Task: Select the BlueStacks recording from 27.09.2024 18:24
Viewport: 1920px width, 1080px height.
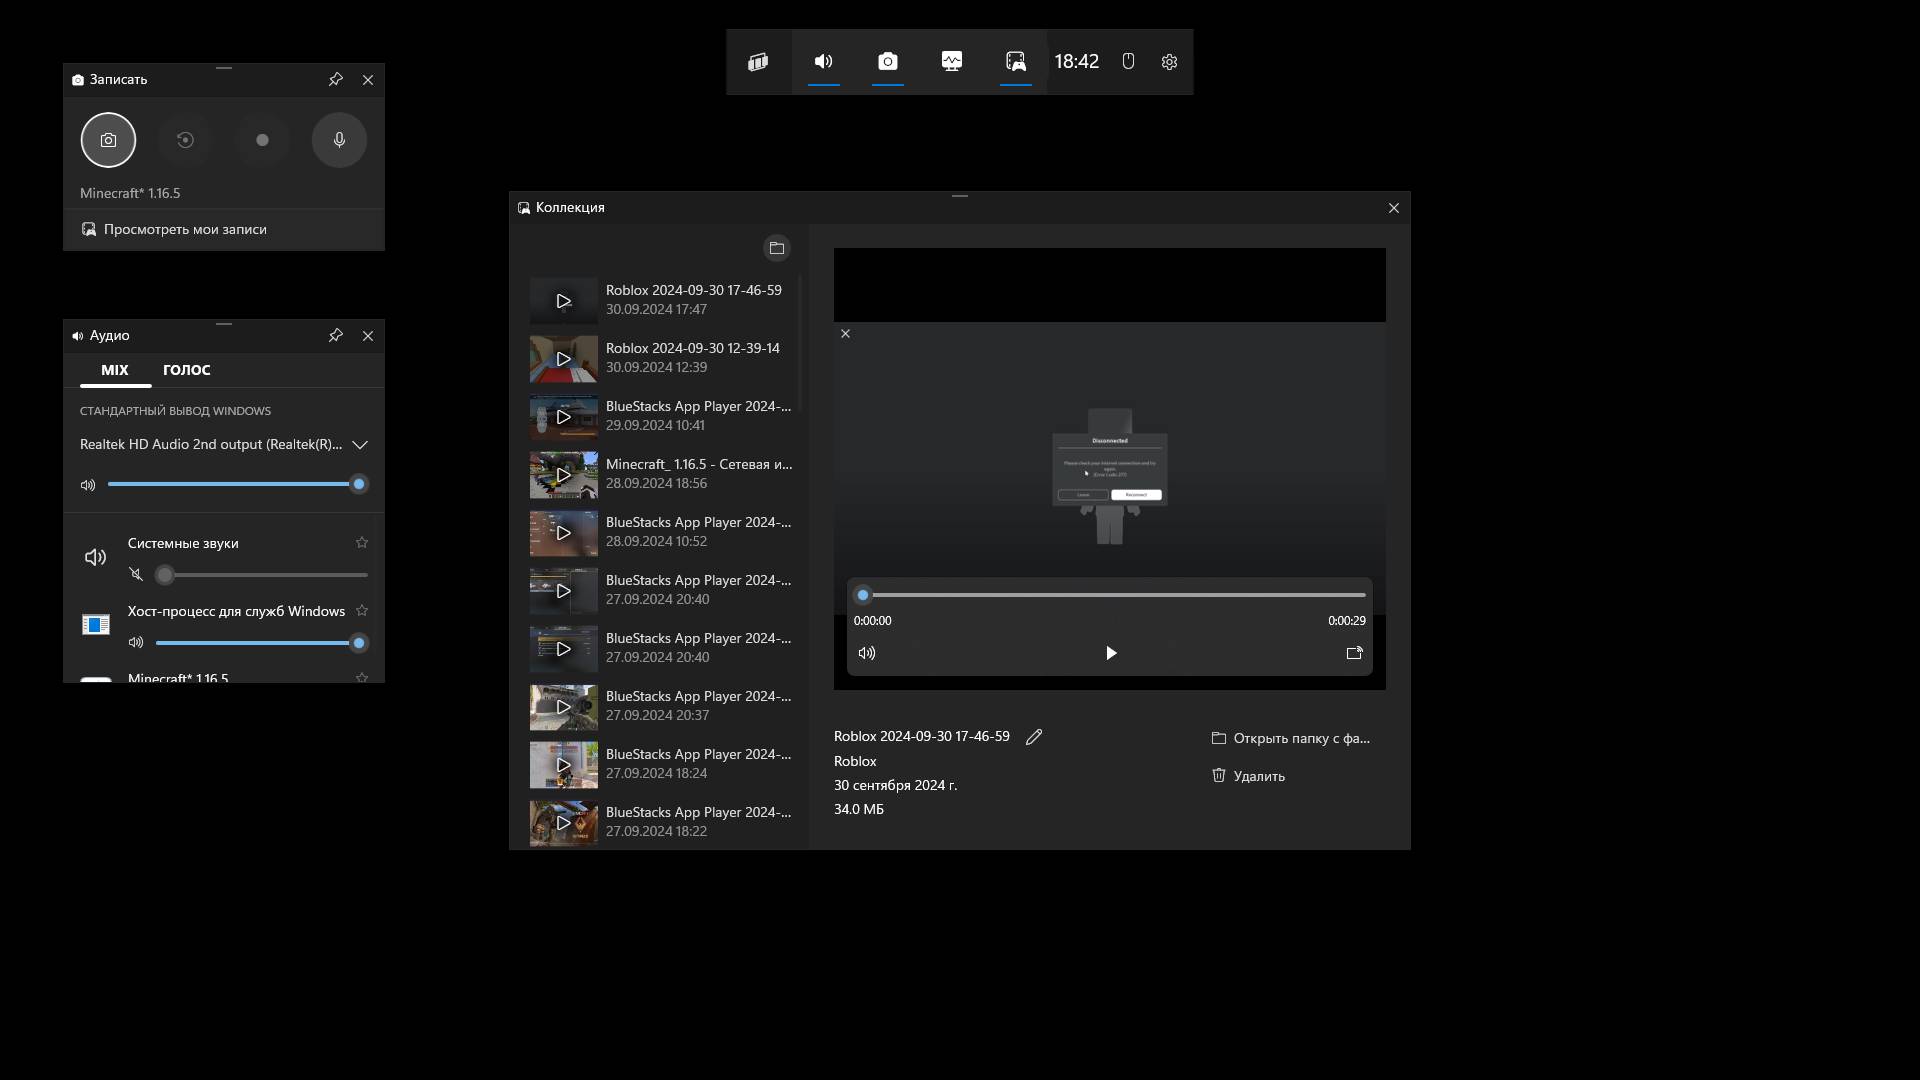Action: (662, 764)
